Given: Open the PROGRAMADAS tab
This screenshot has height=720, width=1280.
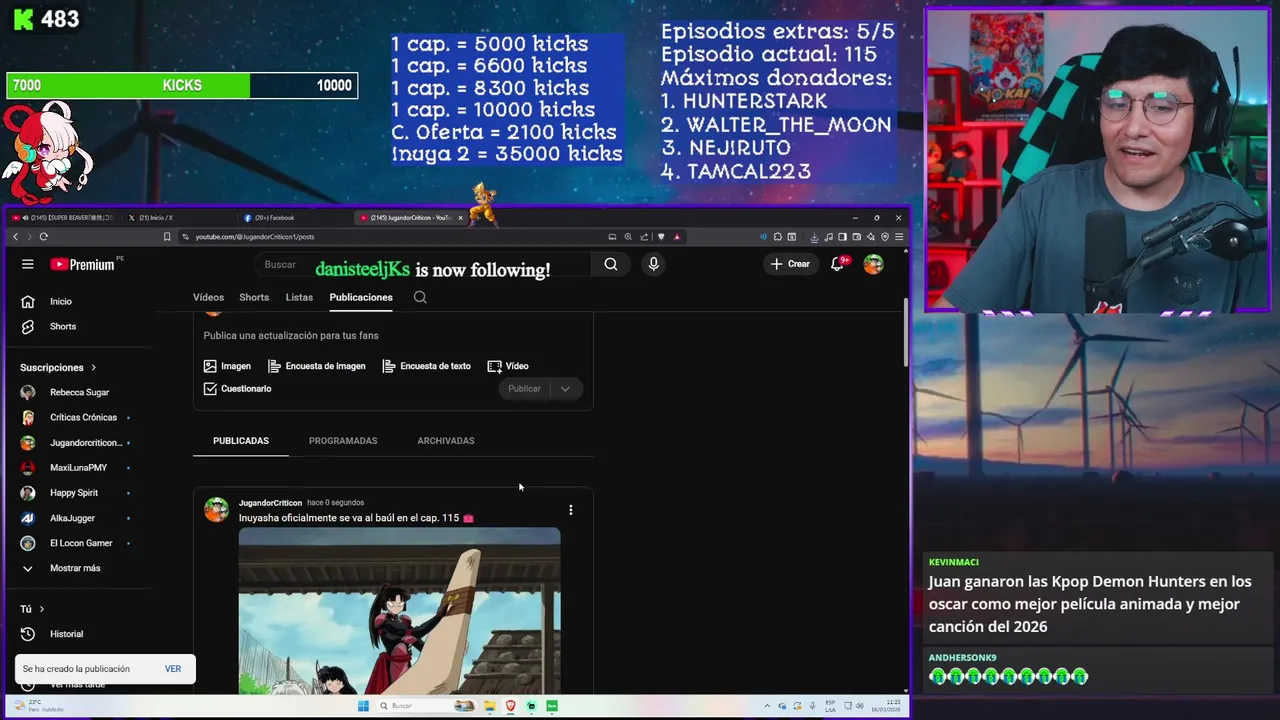Looking at the screenshot, I should 343,441.
